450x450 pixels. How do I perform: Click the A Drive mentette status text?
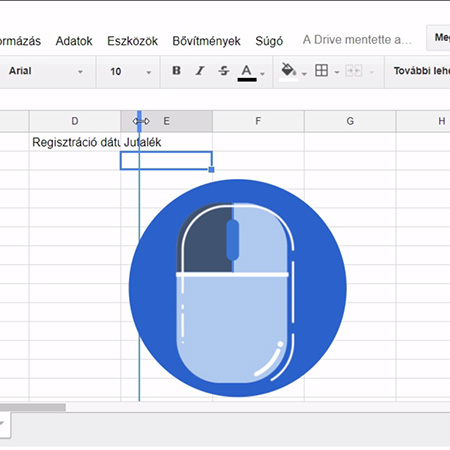pyautogui.click(x=357, y=40)
